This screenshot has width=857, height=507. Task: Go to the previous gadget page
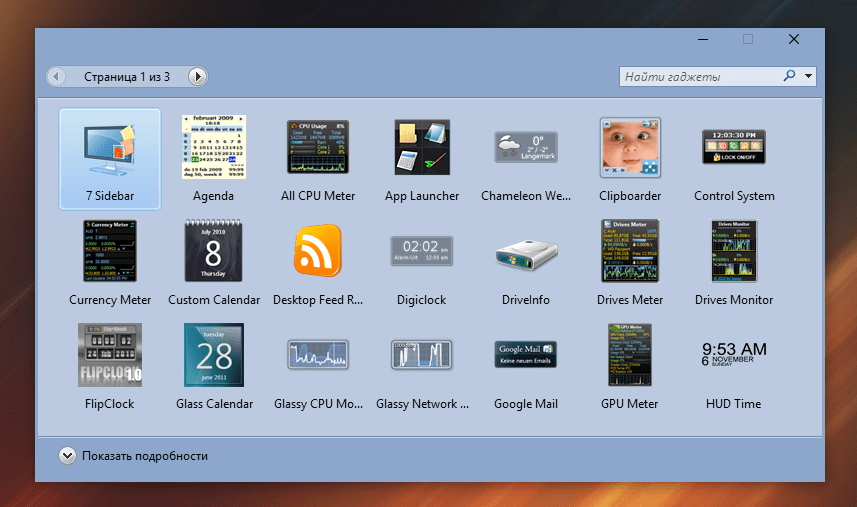pyautogui.click(x=57, y=76)
